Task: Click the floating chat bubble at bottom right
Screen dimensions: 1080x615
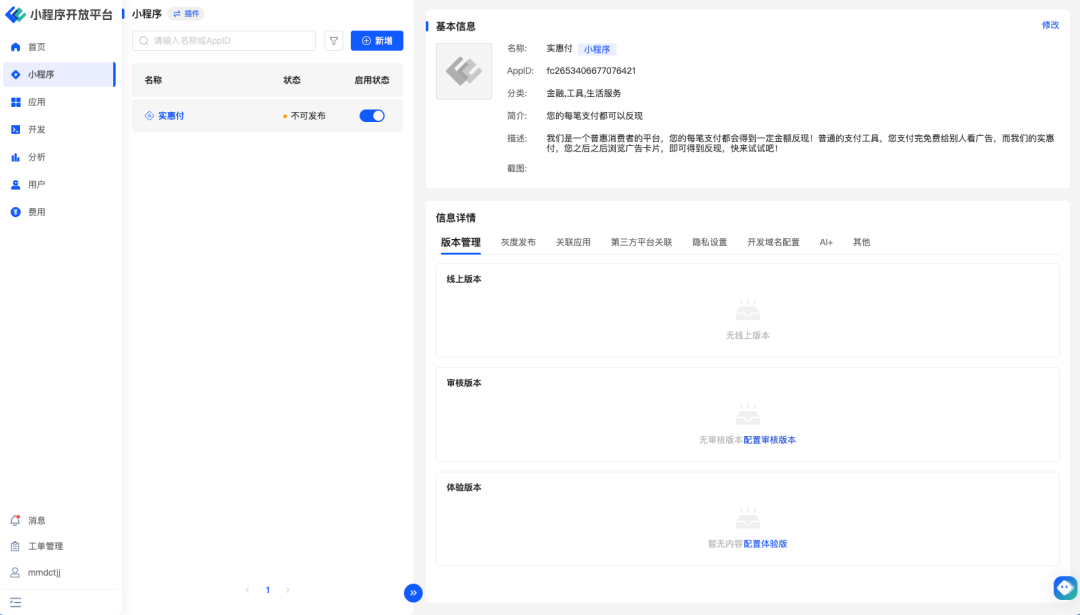Action: click(x=1064, y=588)
